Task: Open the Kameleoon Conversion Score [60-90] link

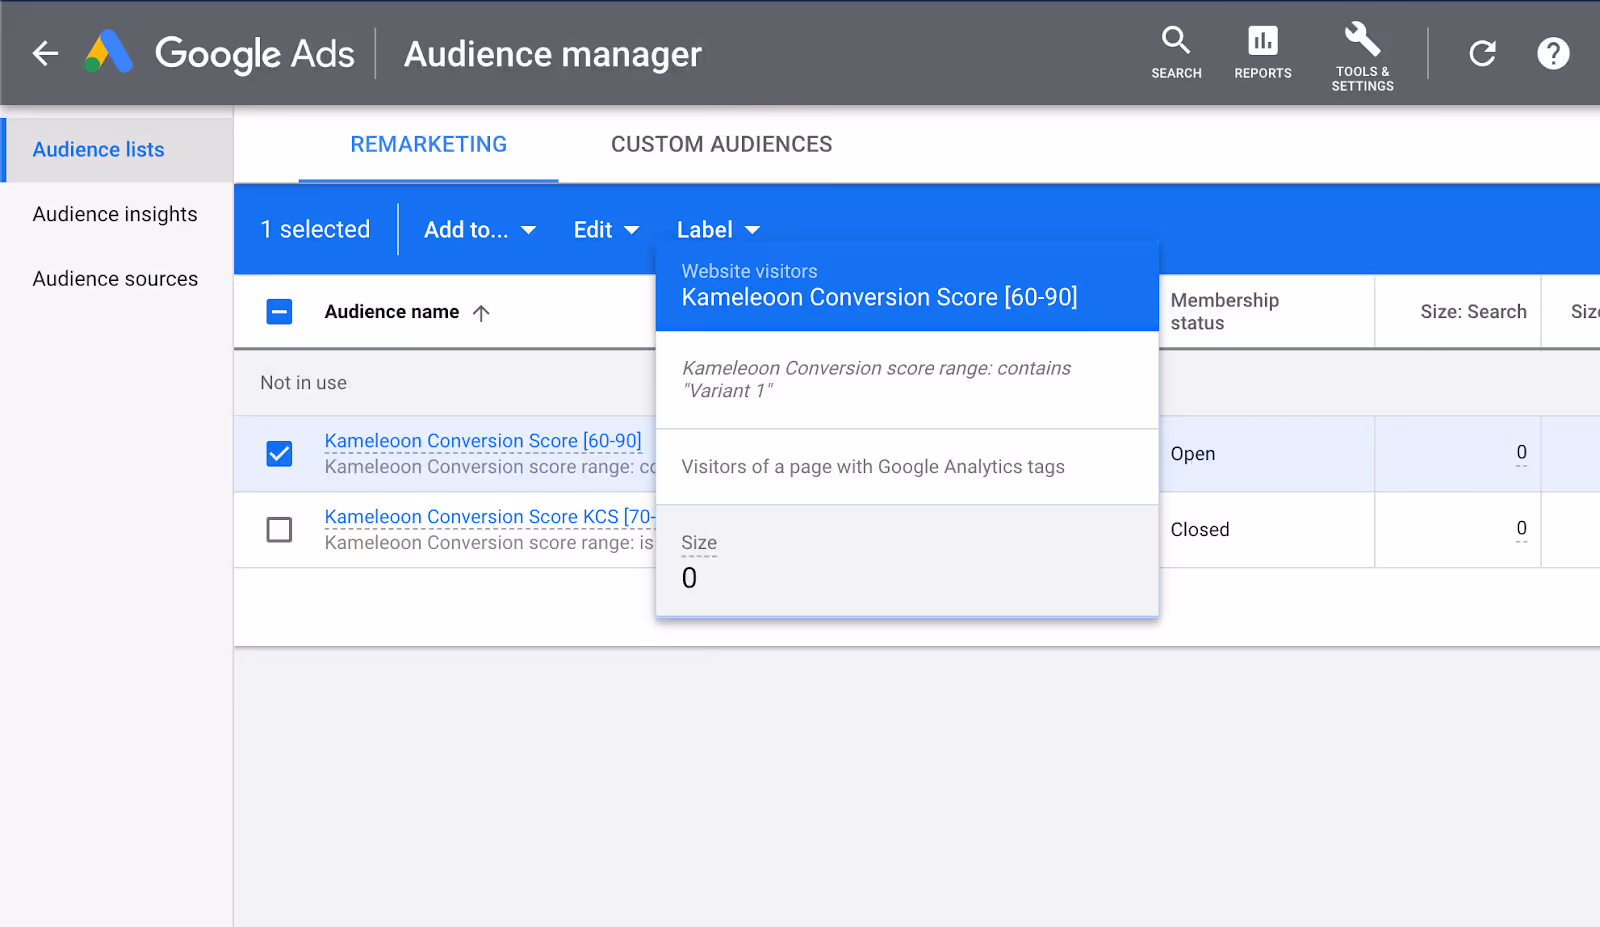Action: point(483,440)
